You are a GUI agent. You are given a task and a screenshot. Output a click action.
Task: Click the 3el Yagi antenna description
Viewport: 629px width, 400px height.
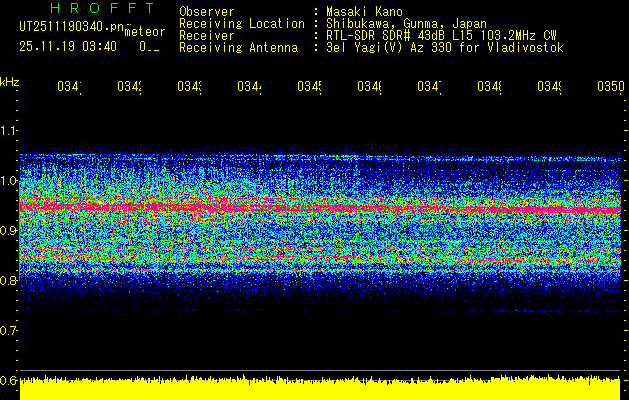tap(445, 48)
